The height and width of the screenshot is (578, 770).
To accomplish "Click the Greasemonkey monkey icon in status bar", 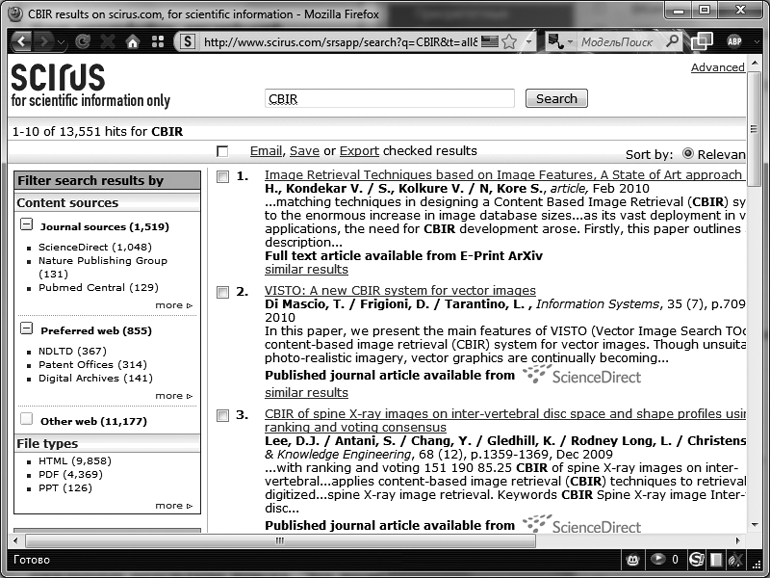I will click(x=633, y=559).
